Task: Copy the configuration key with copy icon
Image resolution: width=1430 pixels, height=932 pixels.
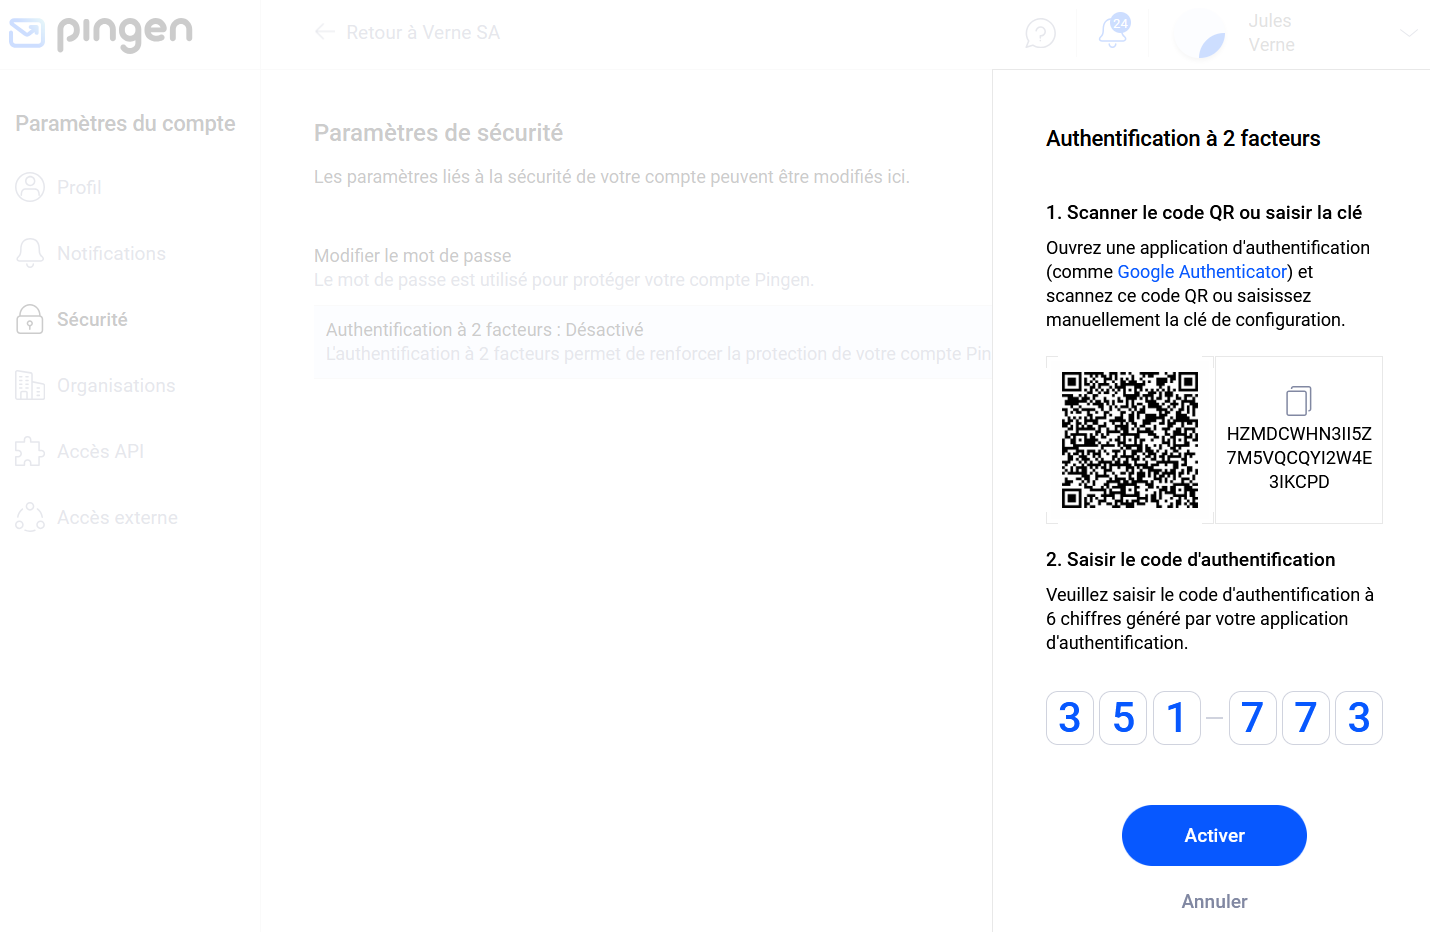Action: coord(1298,401)
